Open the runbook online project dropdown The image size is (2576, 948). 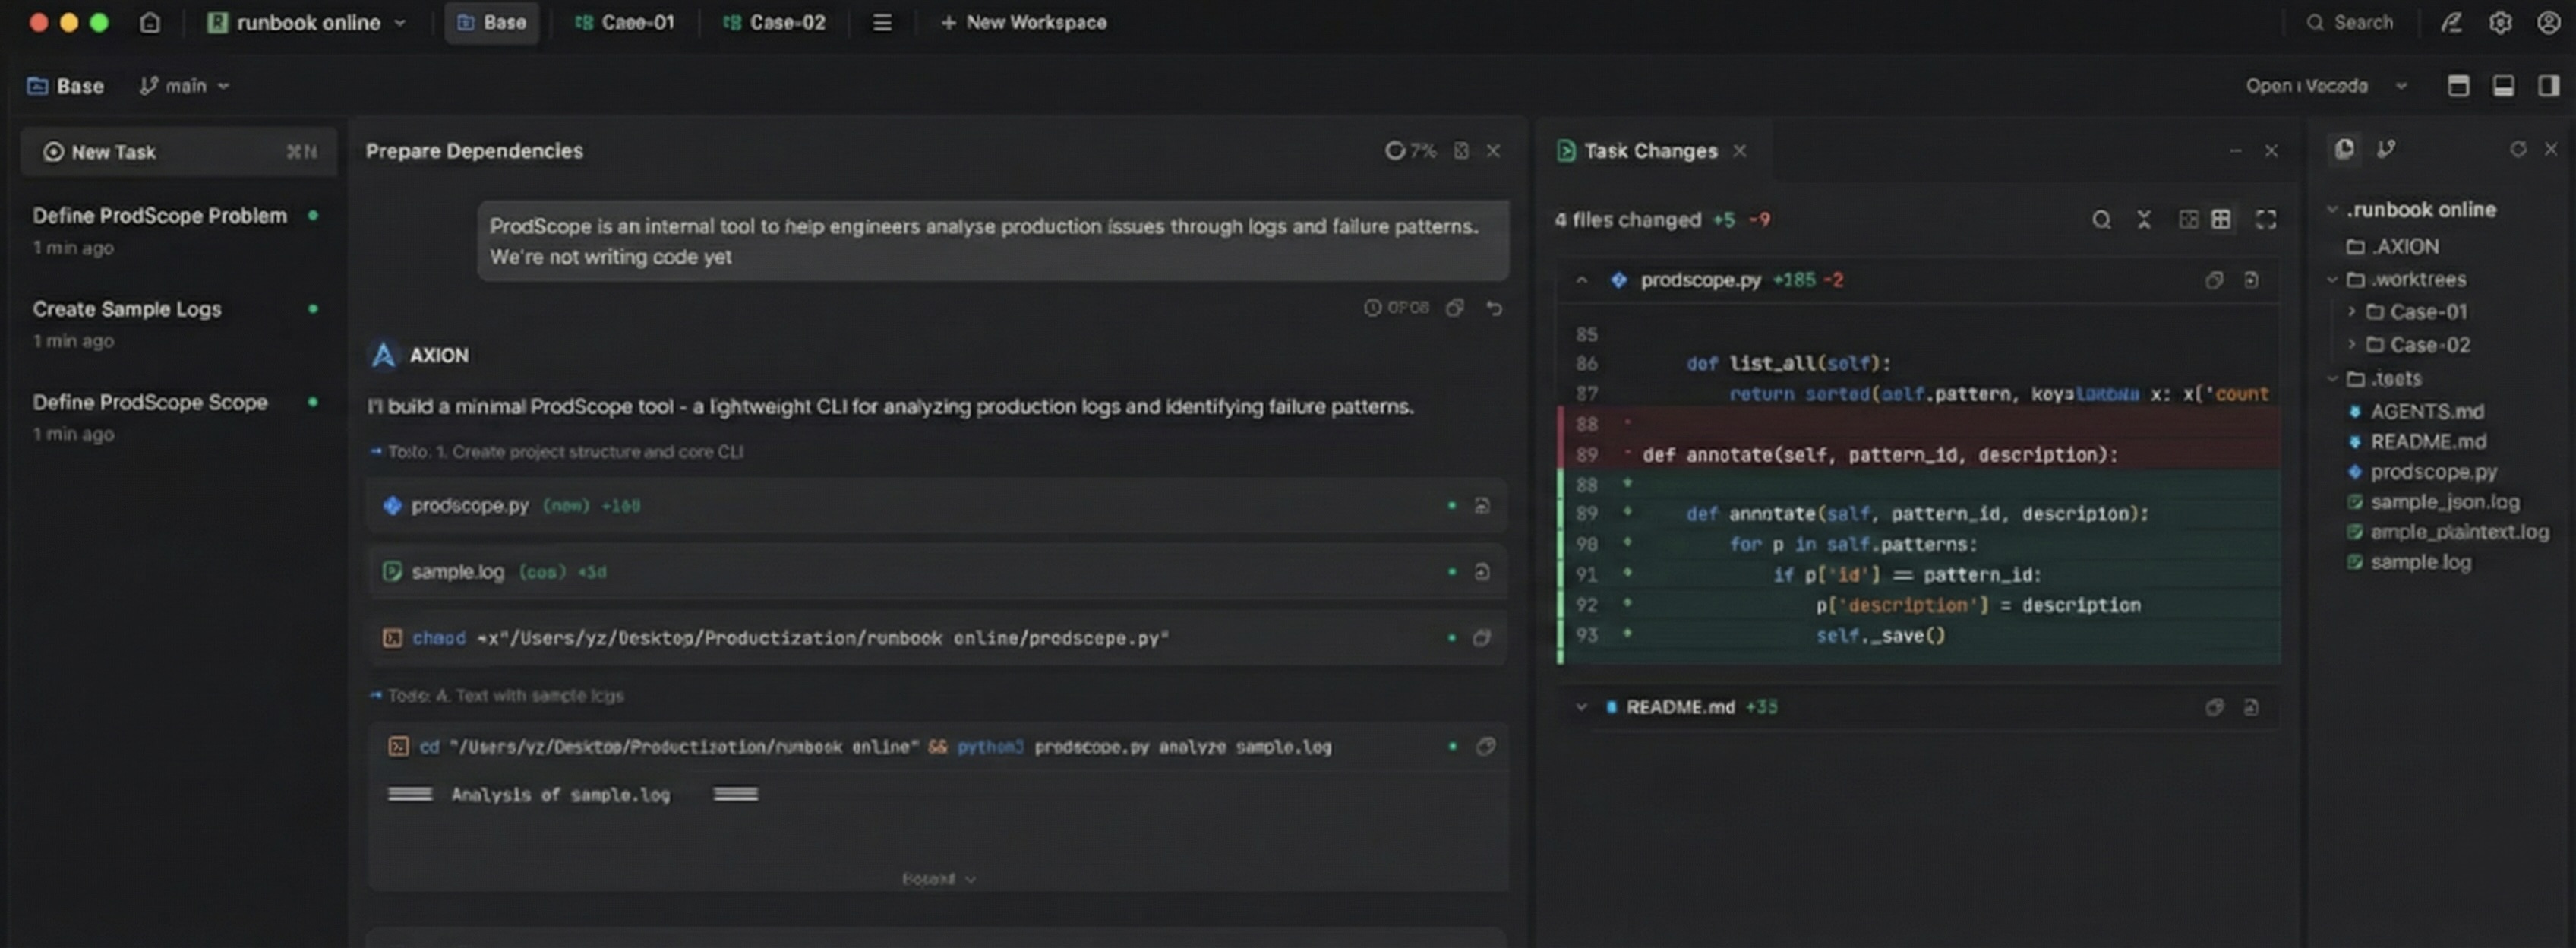pos(307,22)
